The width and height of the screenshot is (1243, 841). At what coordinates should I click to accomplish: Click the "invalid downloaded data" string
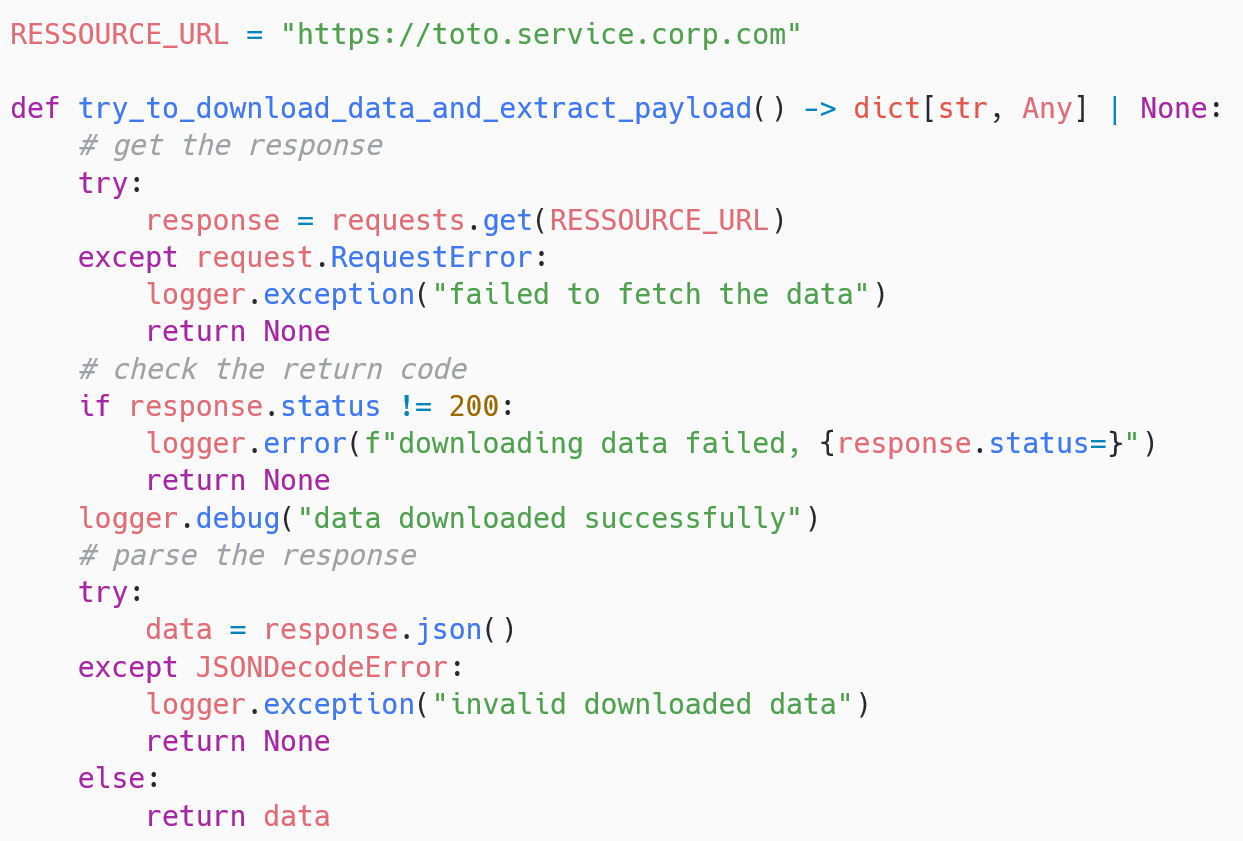pos(643,705)
